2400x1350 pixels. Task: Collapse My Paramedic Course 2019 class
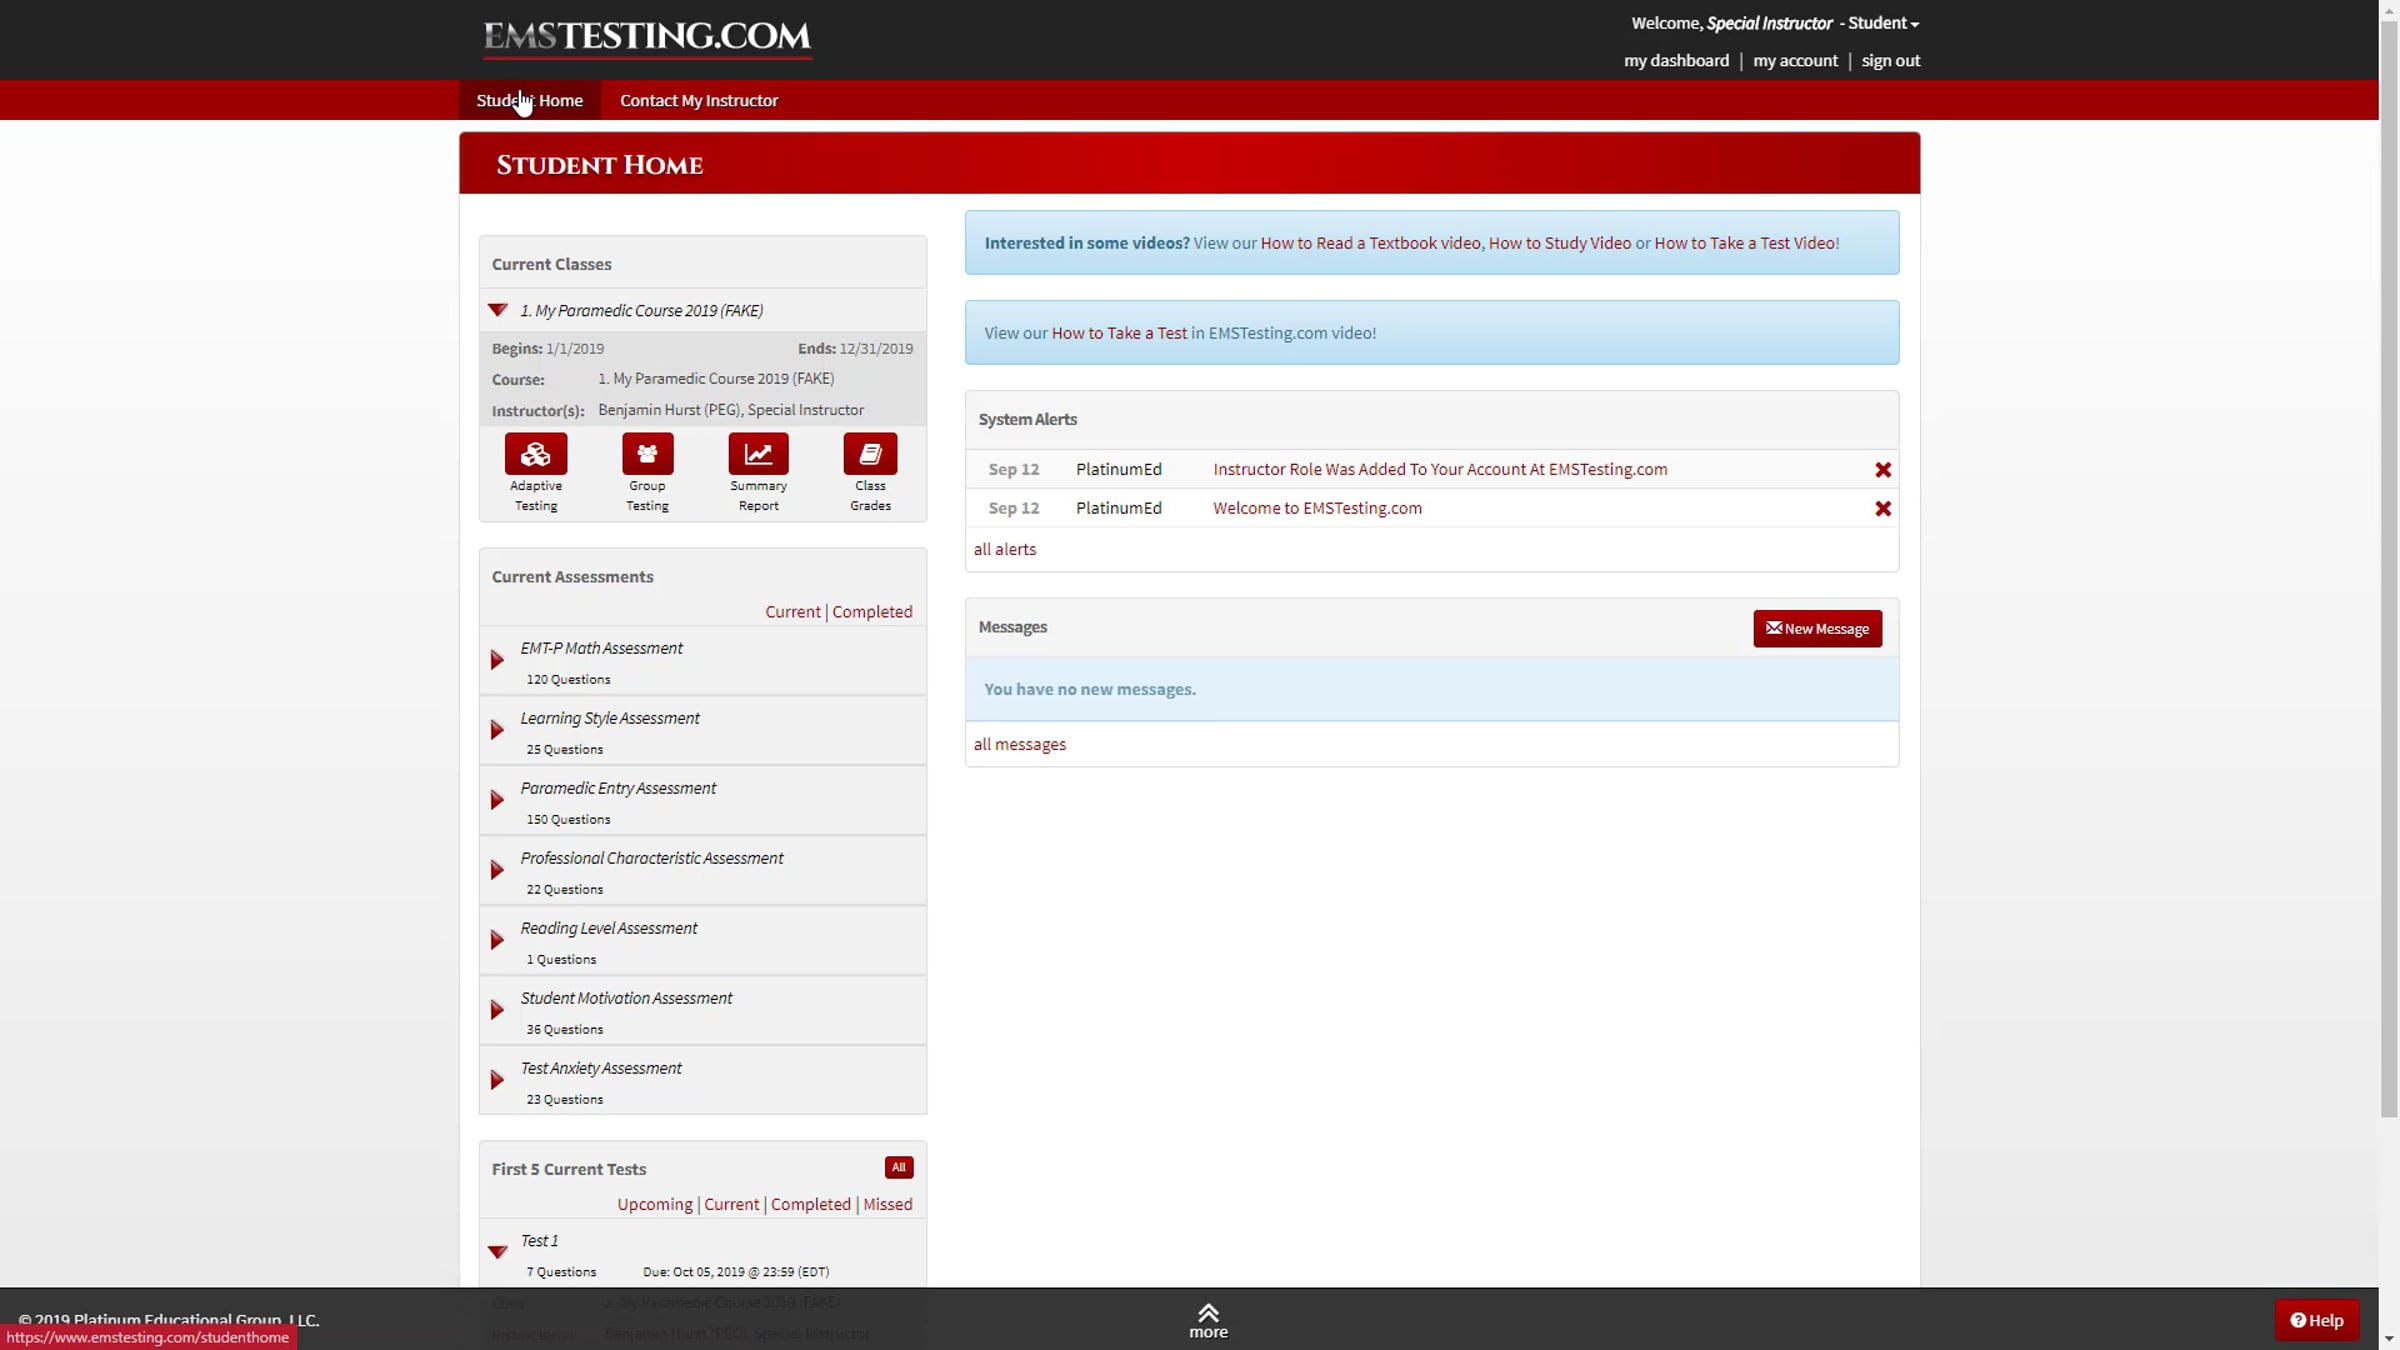[x=497, y=310]
